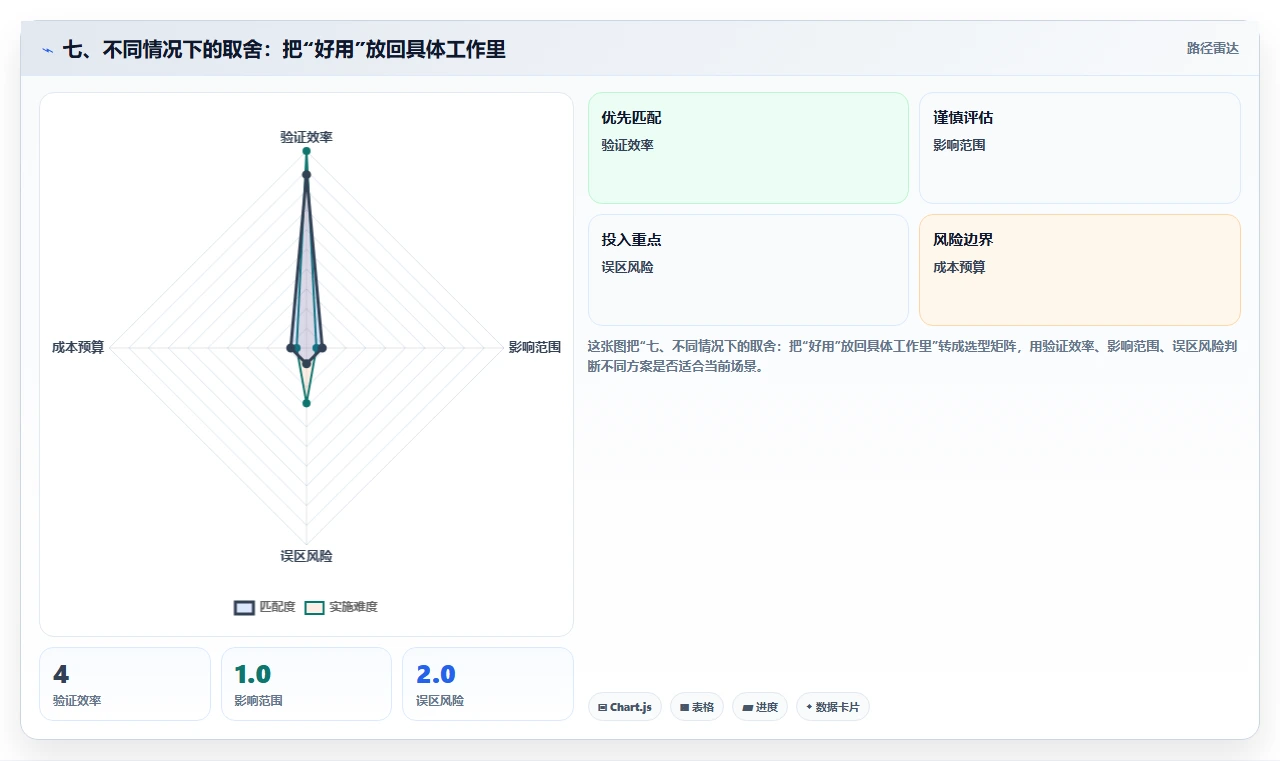1280x761 pixels.
Task: Click the Chart.js tag chip
Action: tap(625, 707)
